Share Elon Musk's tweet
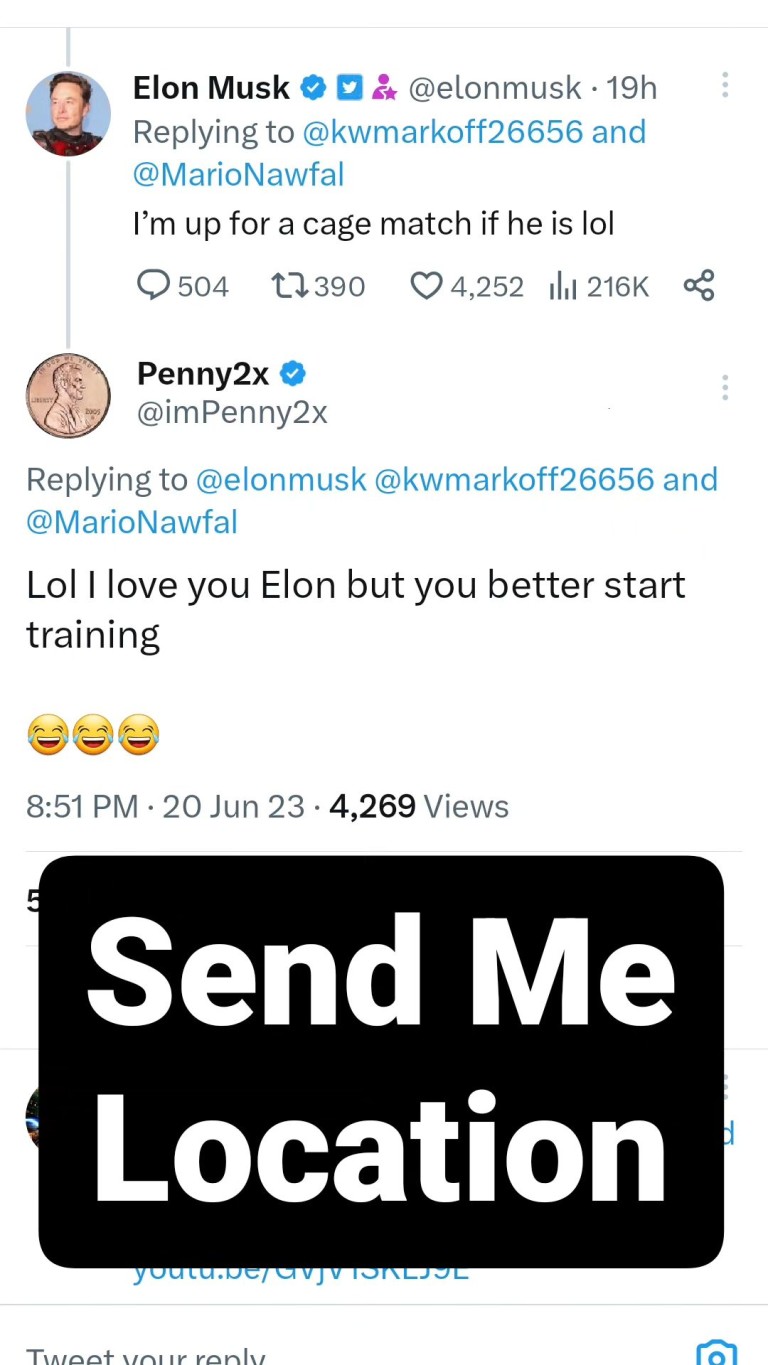768x1365 pixels. [x=699, y=287]
